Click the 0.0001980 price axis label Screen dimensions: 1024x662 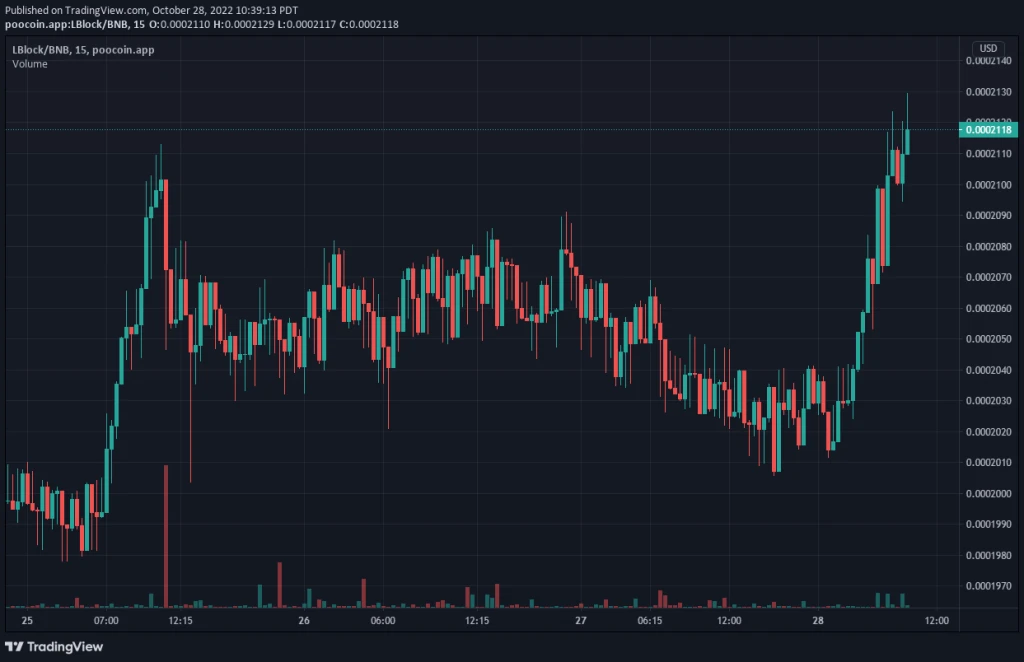click(988, 556)
